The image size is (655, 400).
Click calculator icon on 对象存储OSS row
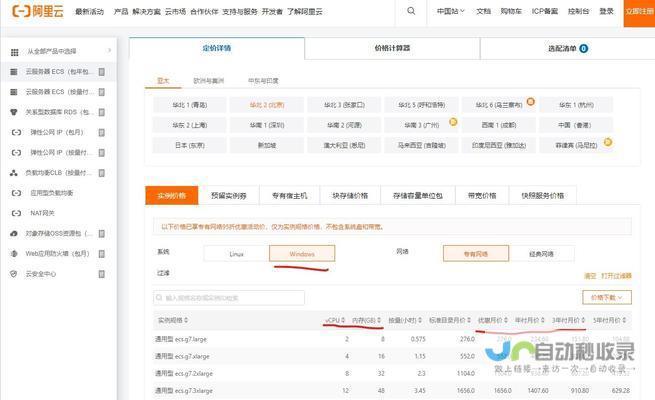coord(102,233)
